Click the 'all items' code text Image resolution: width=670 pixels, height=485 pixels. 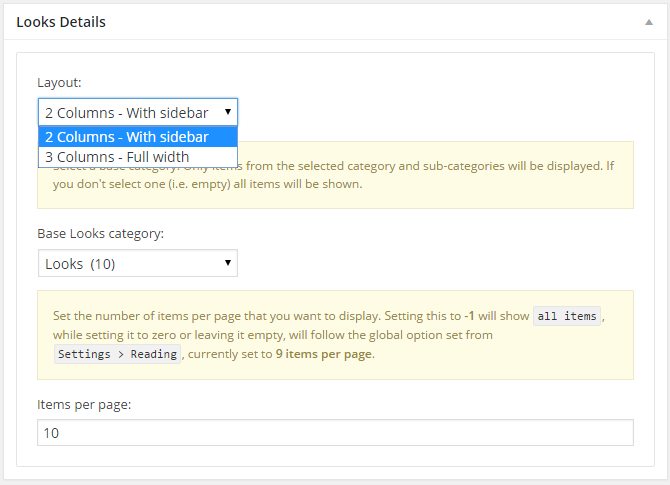coord(567,316)
